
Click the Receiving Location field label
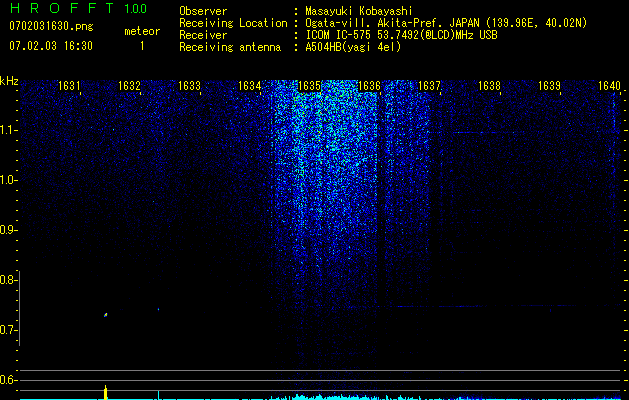[233, 23]
